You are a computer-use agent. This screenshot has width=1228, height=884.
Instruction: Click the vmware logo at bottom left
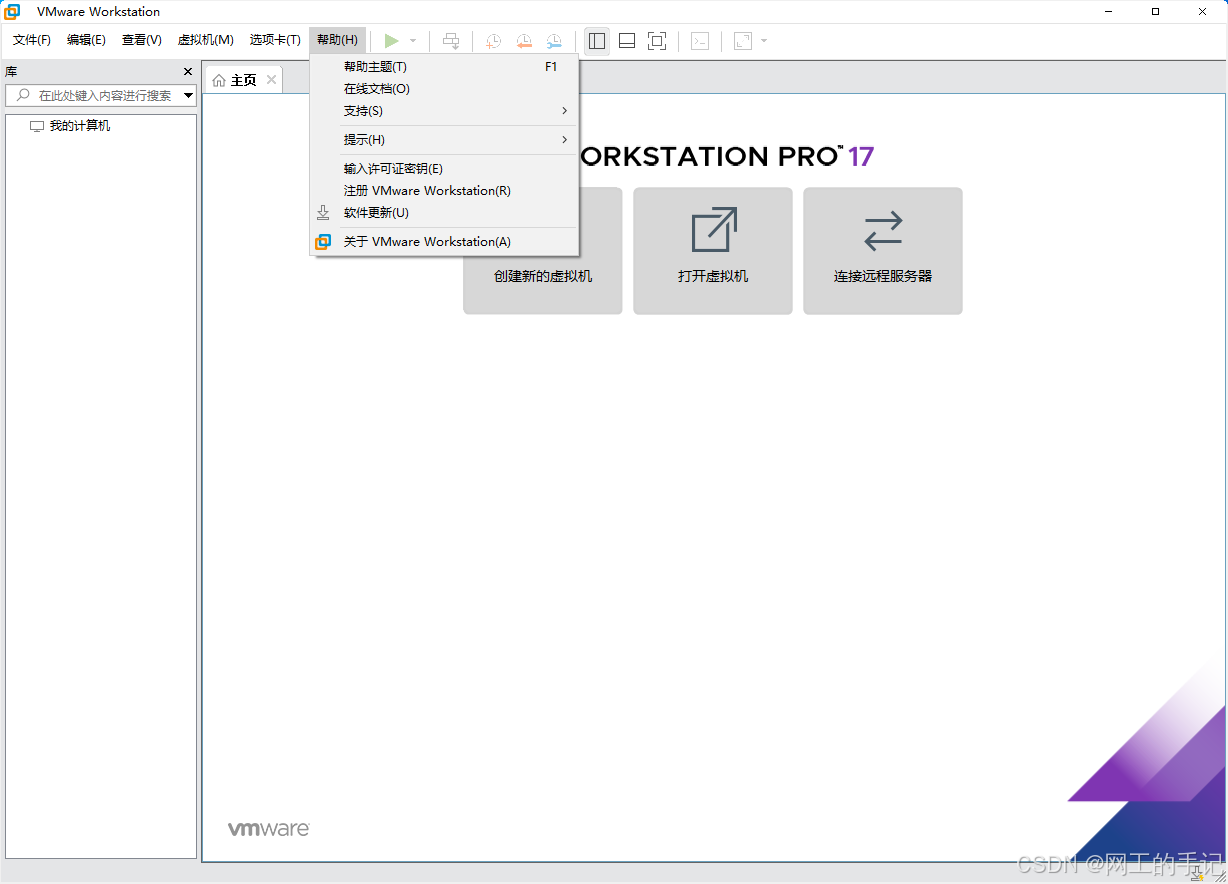coord(269,829)
